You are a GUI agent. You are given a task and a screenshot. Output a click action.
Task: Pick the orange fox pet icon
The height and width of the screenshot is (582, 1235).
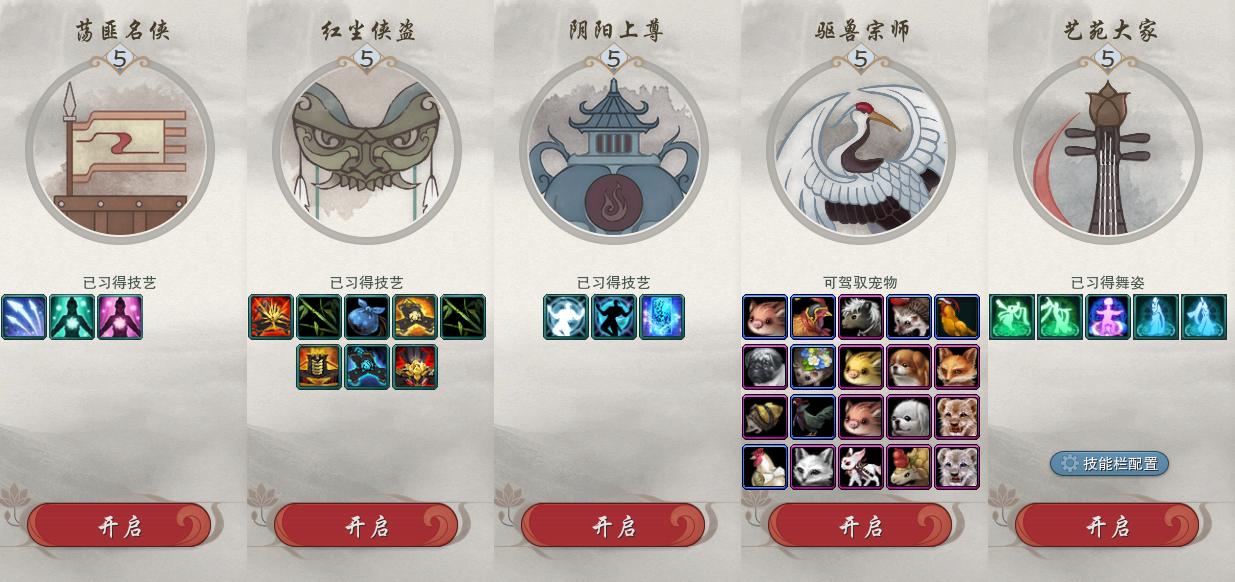pyautogui.click(x=957, y=367)
